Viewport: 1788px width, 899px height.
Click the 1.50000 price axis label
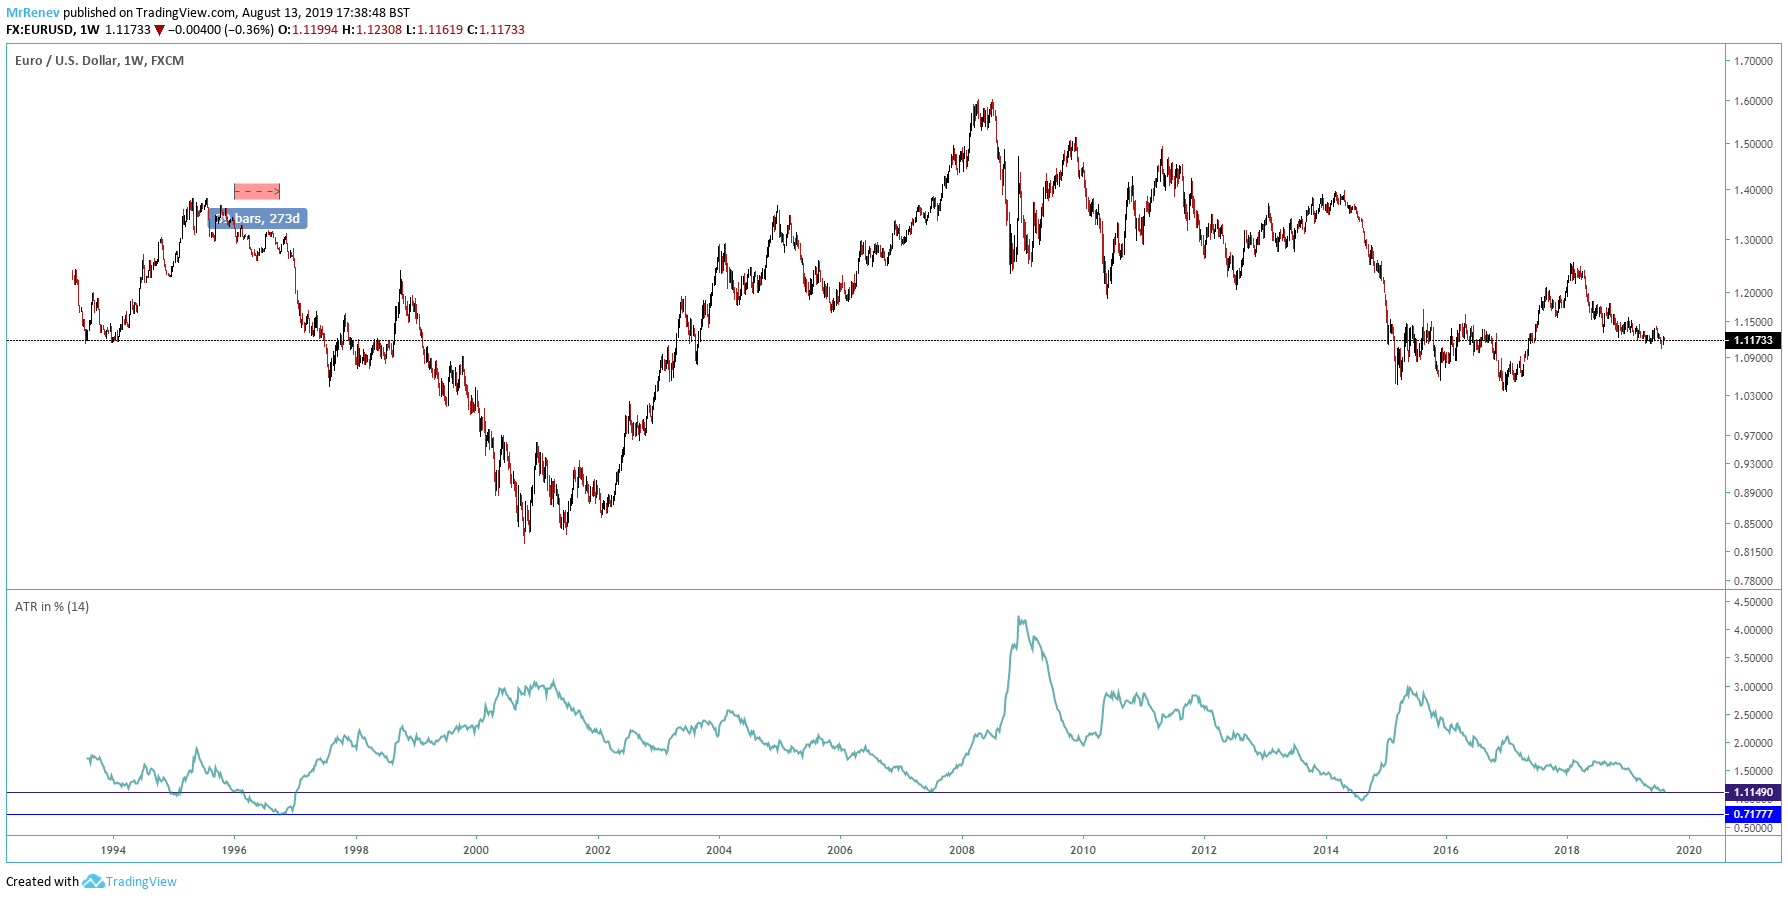[1753, 144]
